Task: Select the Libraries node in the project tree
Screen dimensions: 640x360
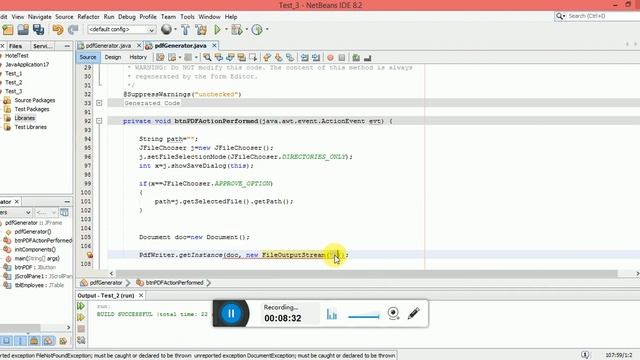Action: click(25, 118)
